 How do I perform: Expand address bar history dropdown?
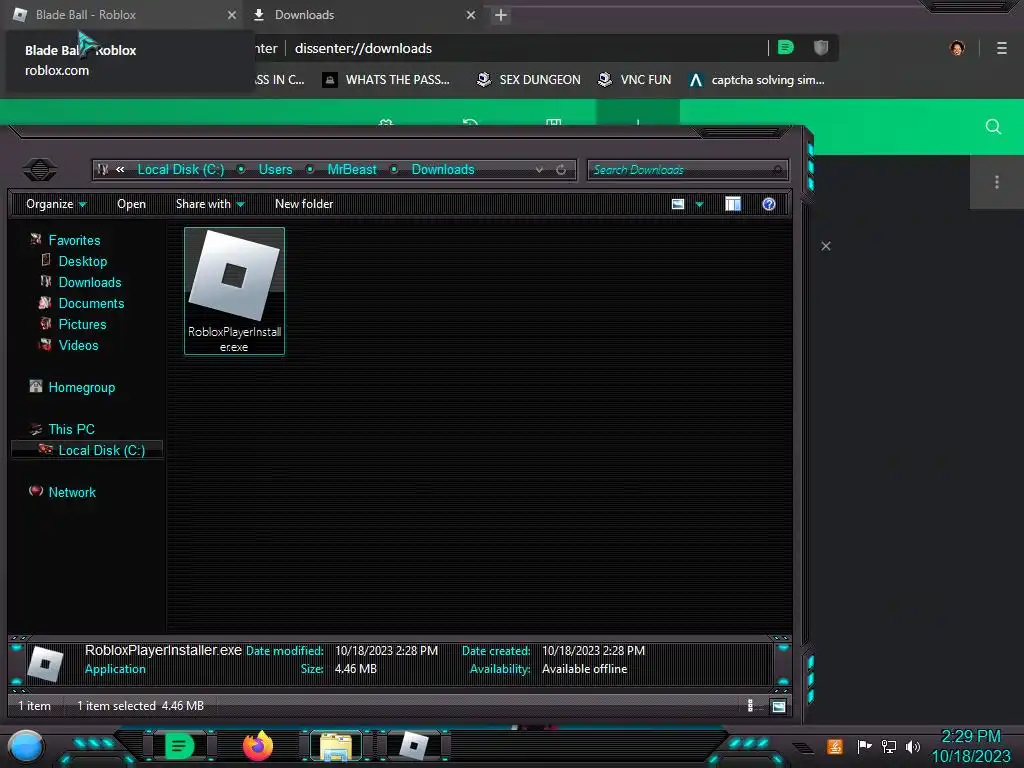point(539,170)
